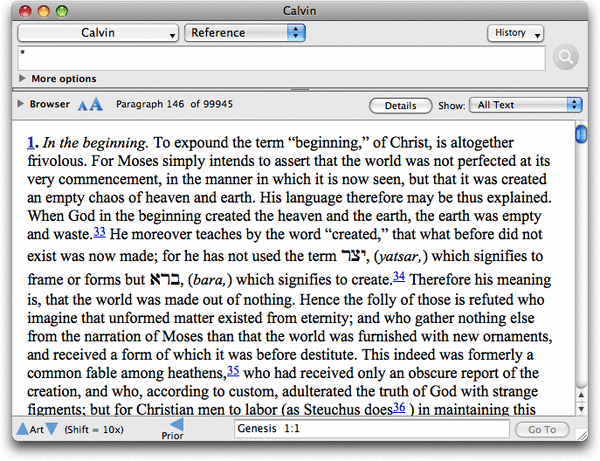Click the verse 1 link

pos(31,143)
